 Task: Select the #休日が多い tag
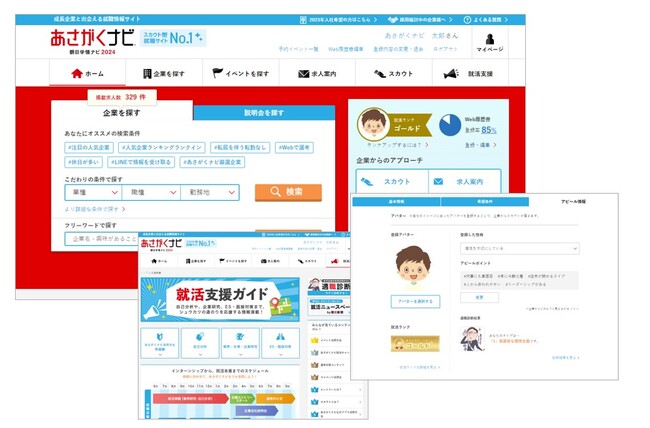(x=83, y=162)
